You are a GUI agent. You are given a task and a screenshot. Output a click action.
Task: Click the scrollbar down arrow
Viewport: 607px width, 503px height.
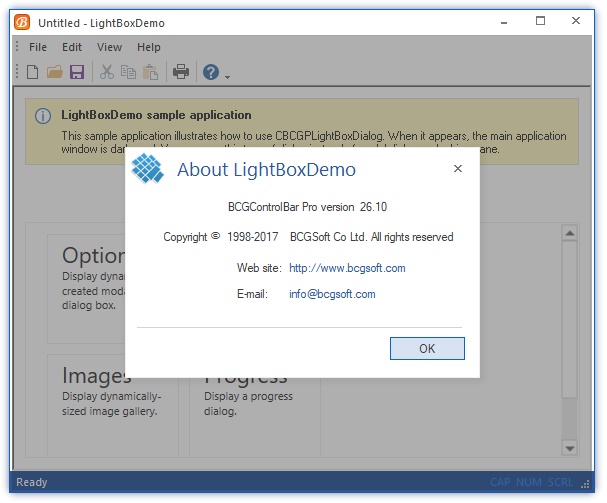point(570,448)
